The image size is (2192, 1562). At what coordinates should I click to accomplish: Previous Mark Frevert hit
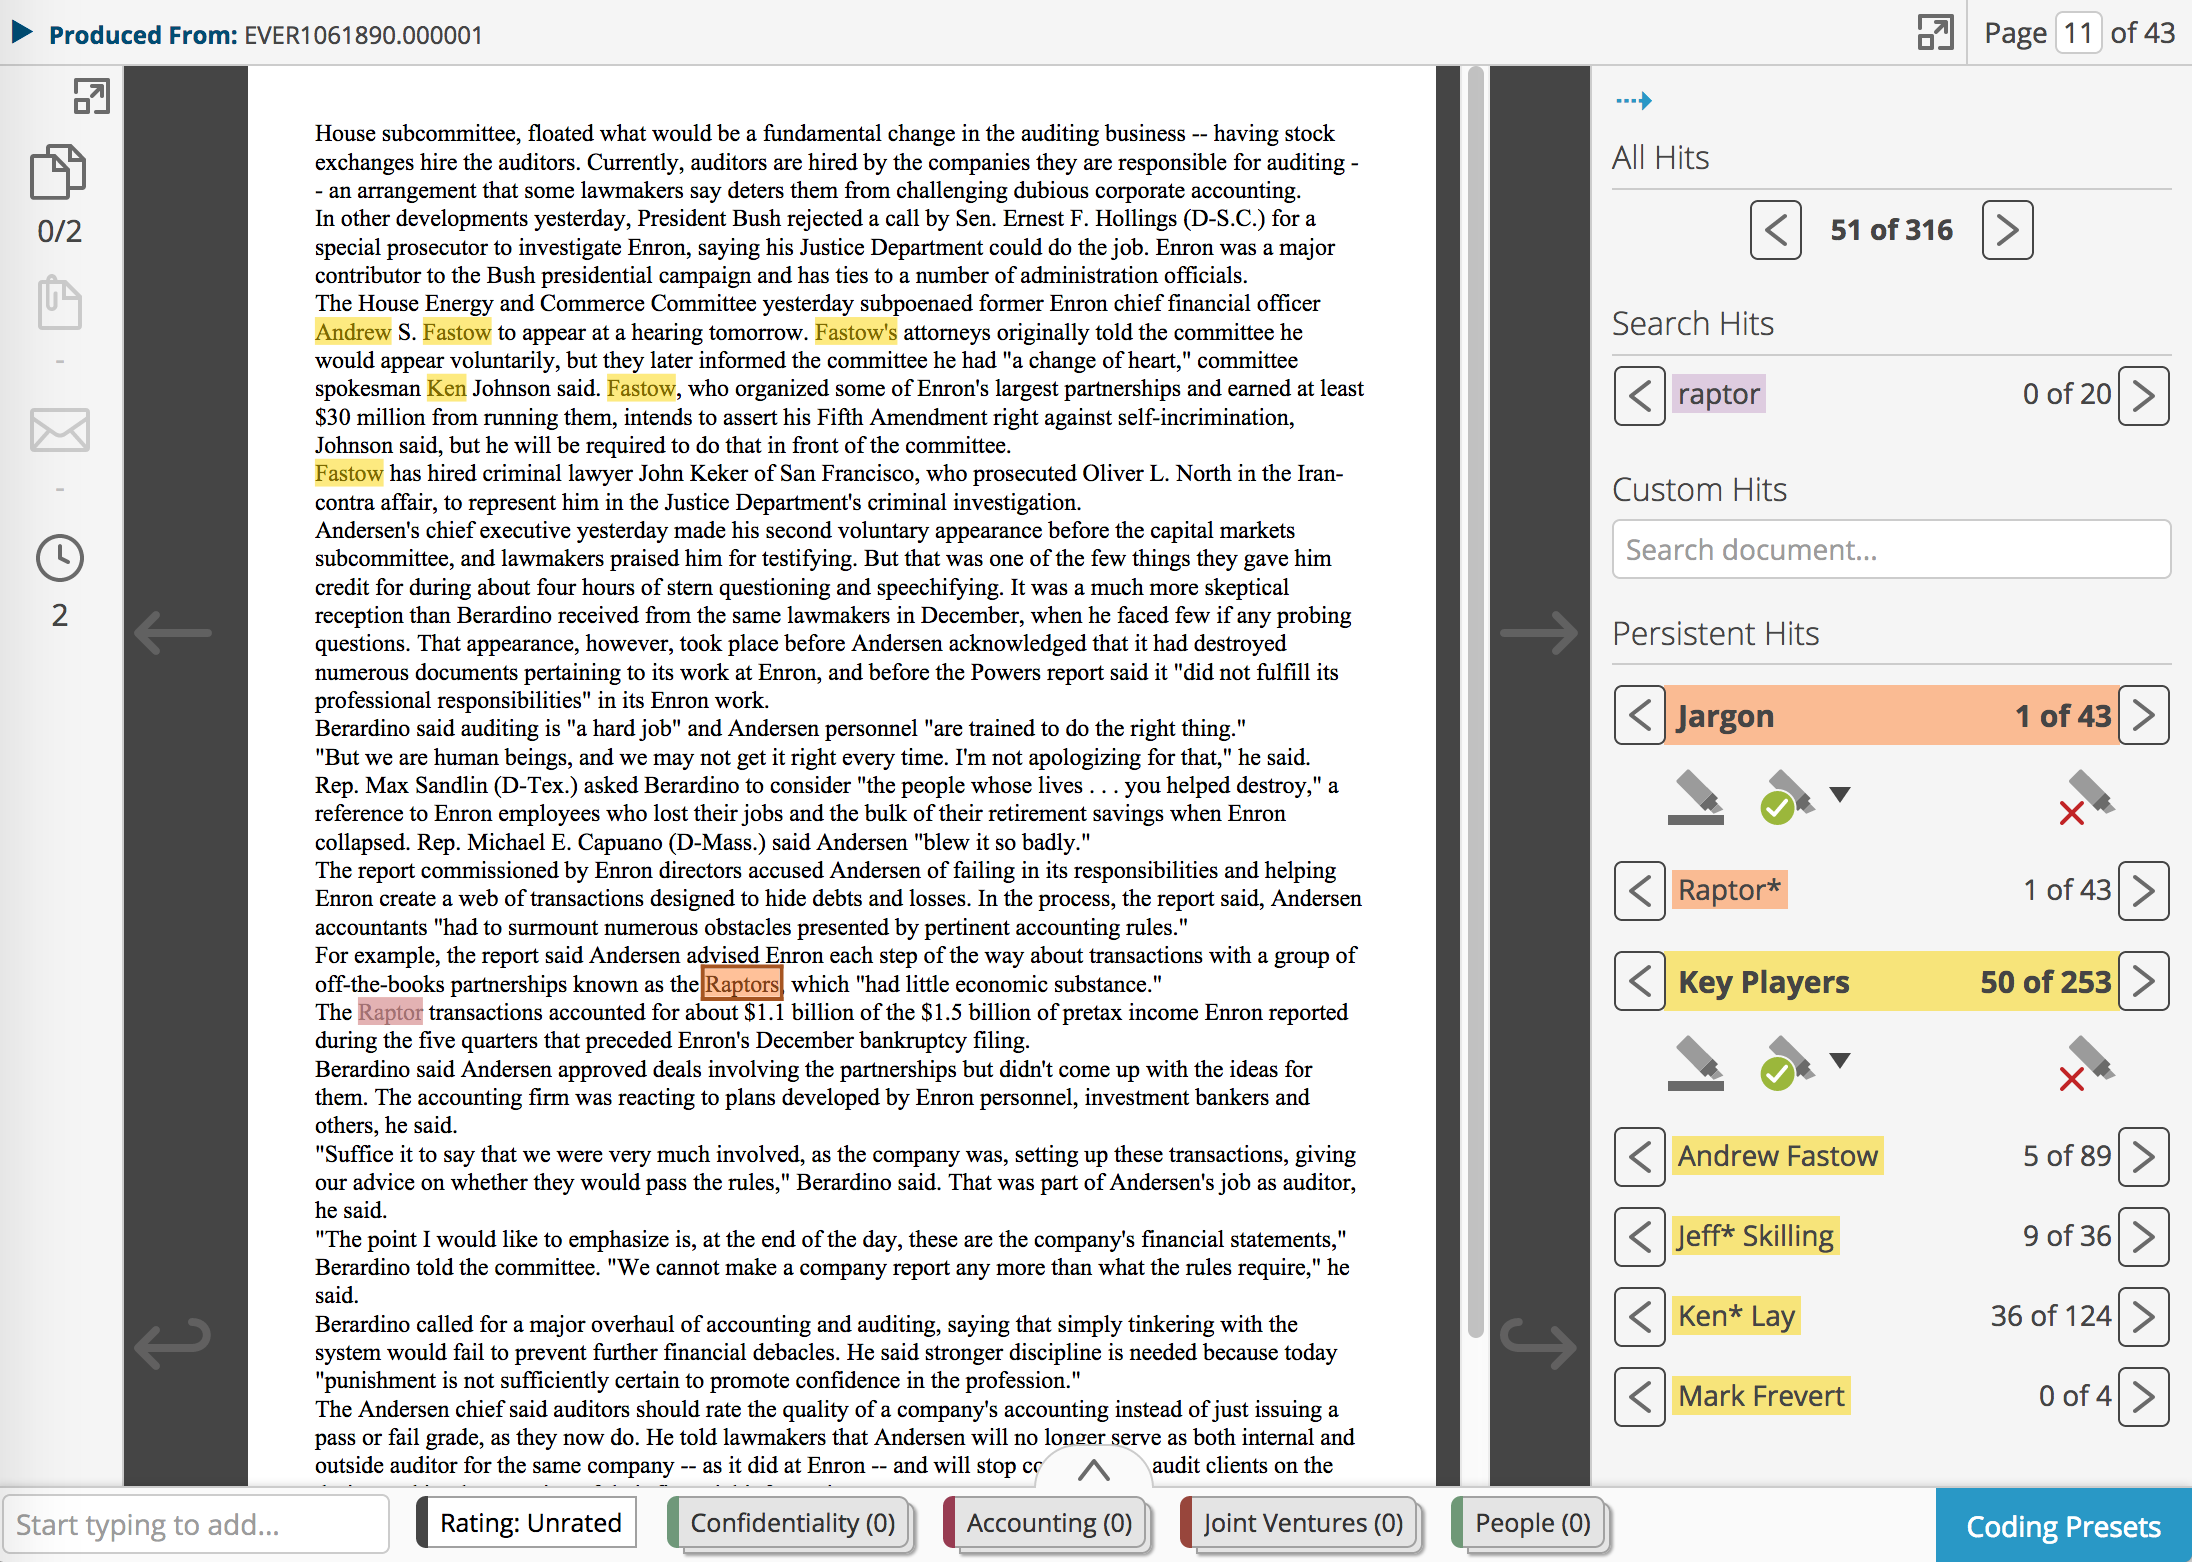pos(1640,1396)
